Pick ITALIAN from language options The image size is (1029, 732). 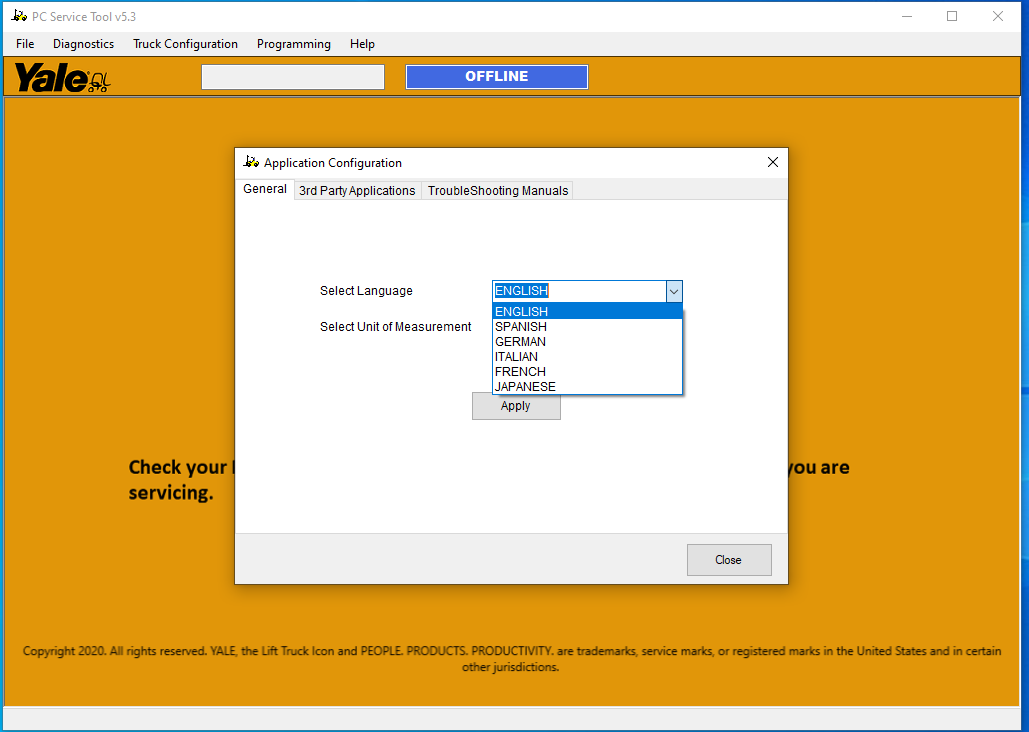(x=516, y=357)
